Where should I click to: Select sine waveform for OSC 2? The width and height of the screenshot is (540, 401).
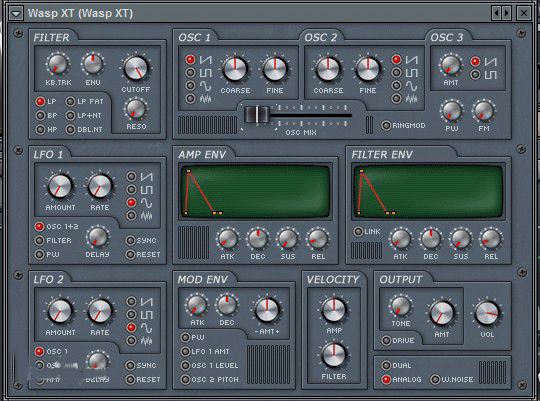[397, 85]
